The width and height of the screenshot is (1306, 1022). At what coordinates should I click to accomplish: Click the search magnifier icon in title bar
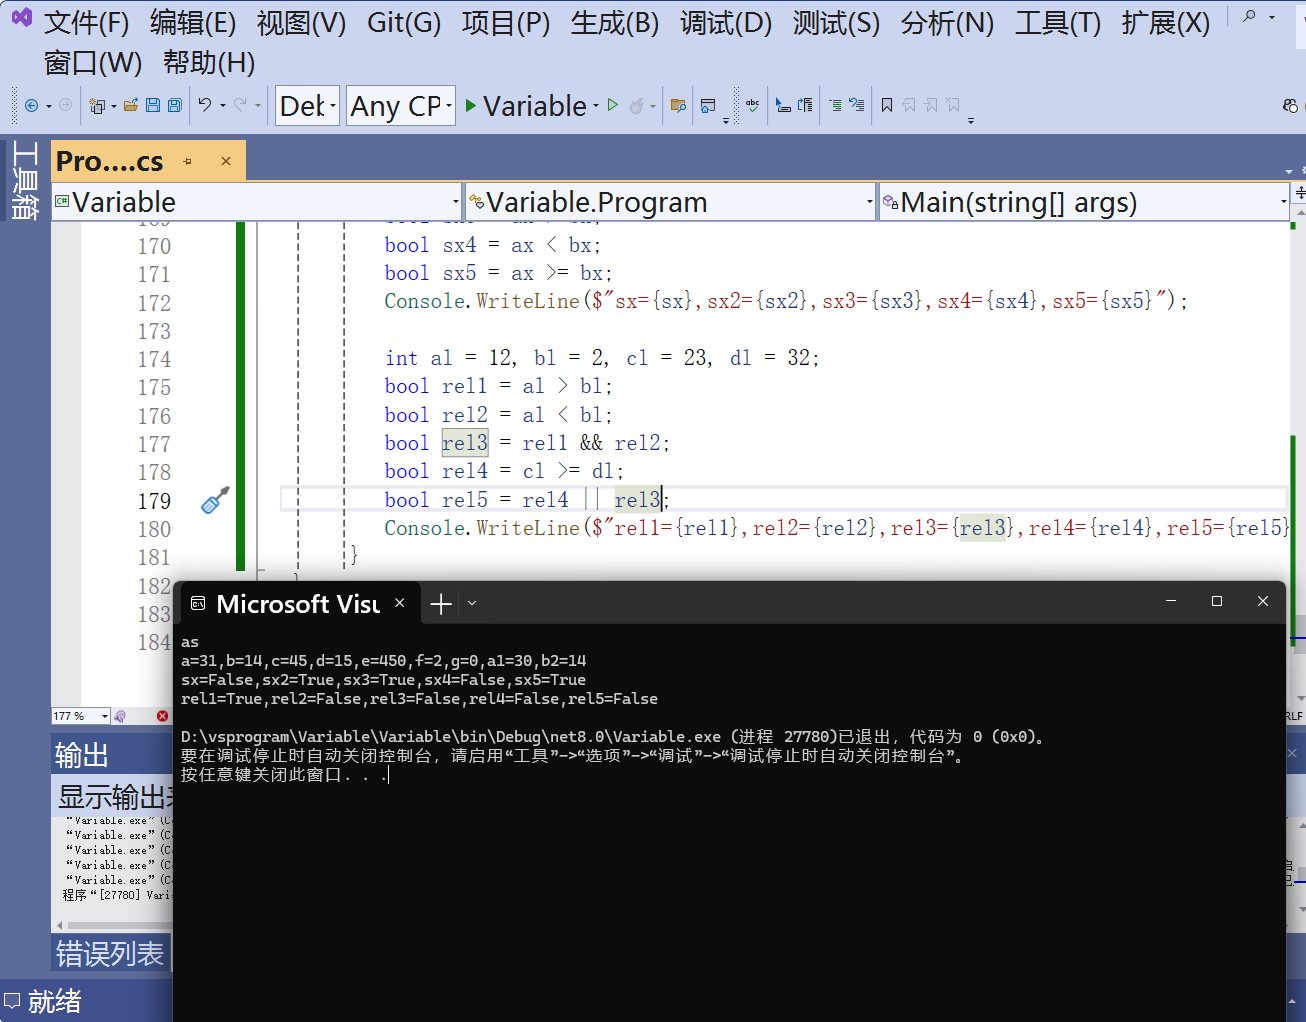coord(1250,17)
